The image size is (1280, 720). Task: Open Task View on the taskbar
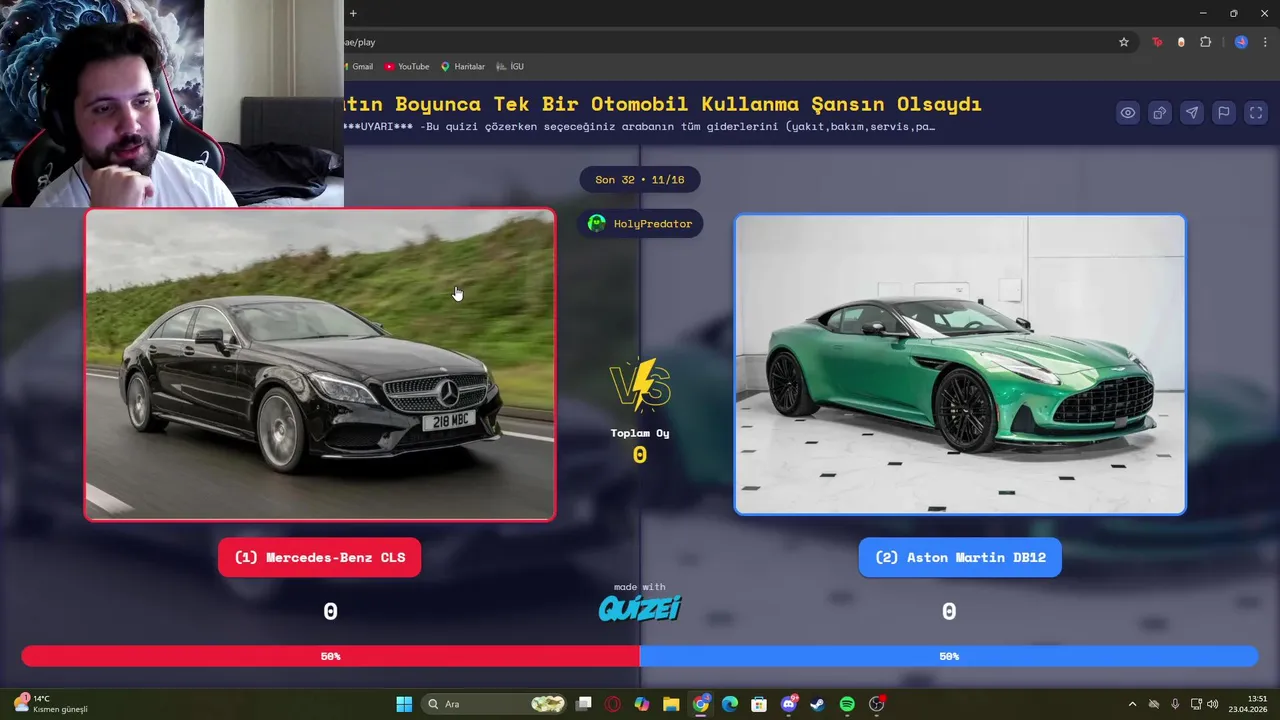(x=584, y=704)
